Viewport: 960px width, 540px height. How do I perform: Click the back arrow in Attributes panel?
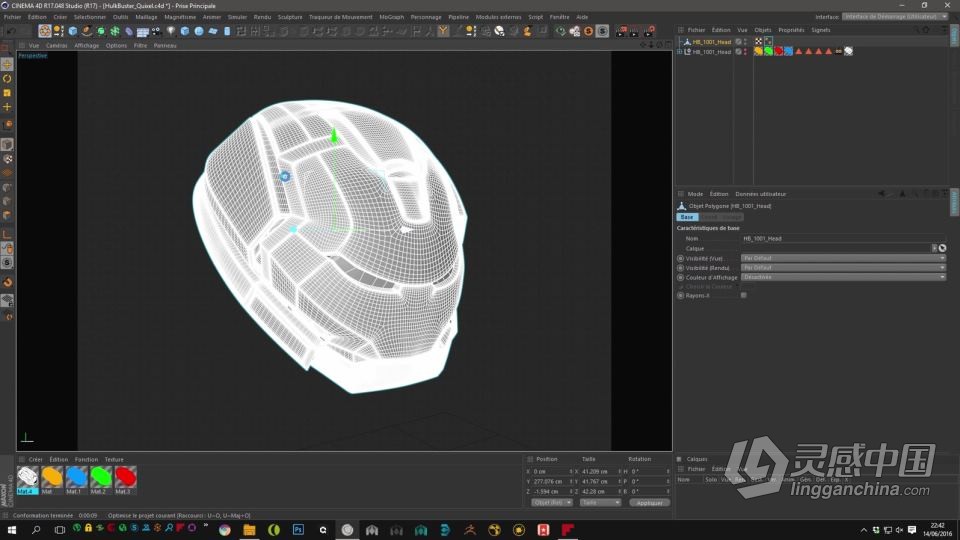pyautogui.click(x=882, y=193)
